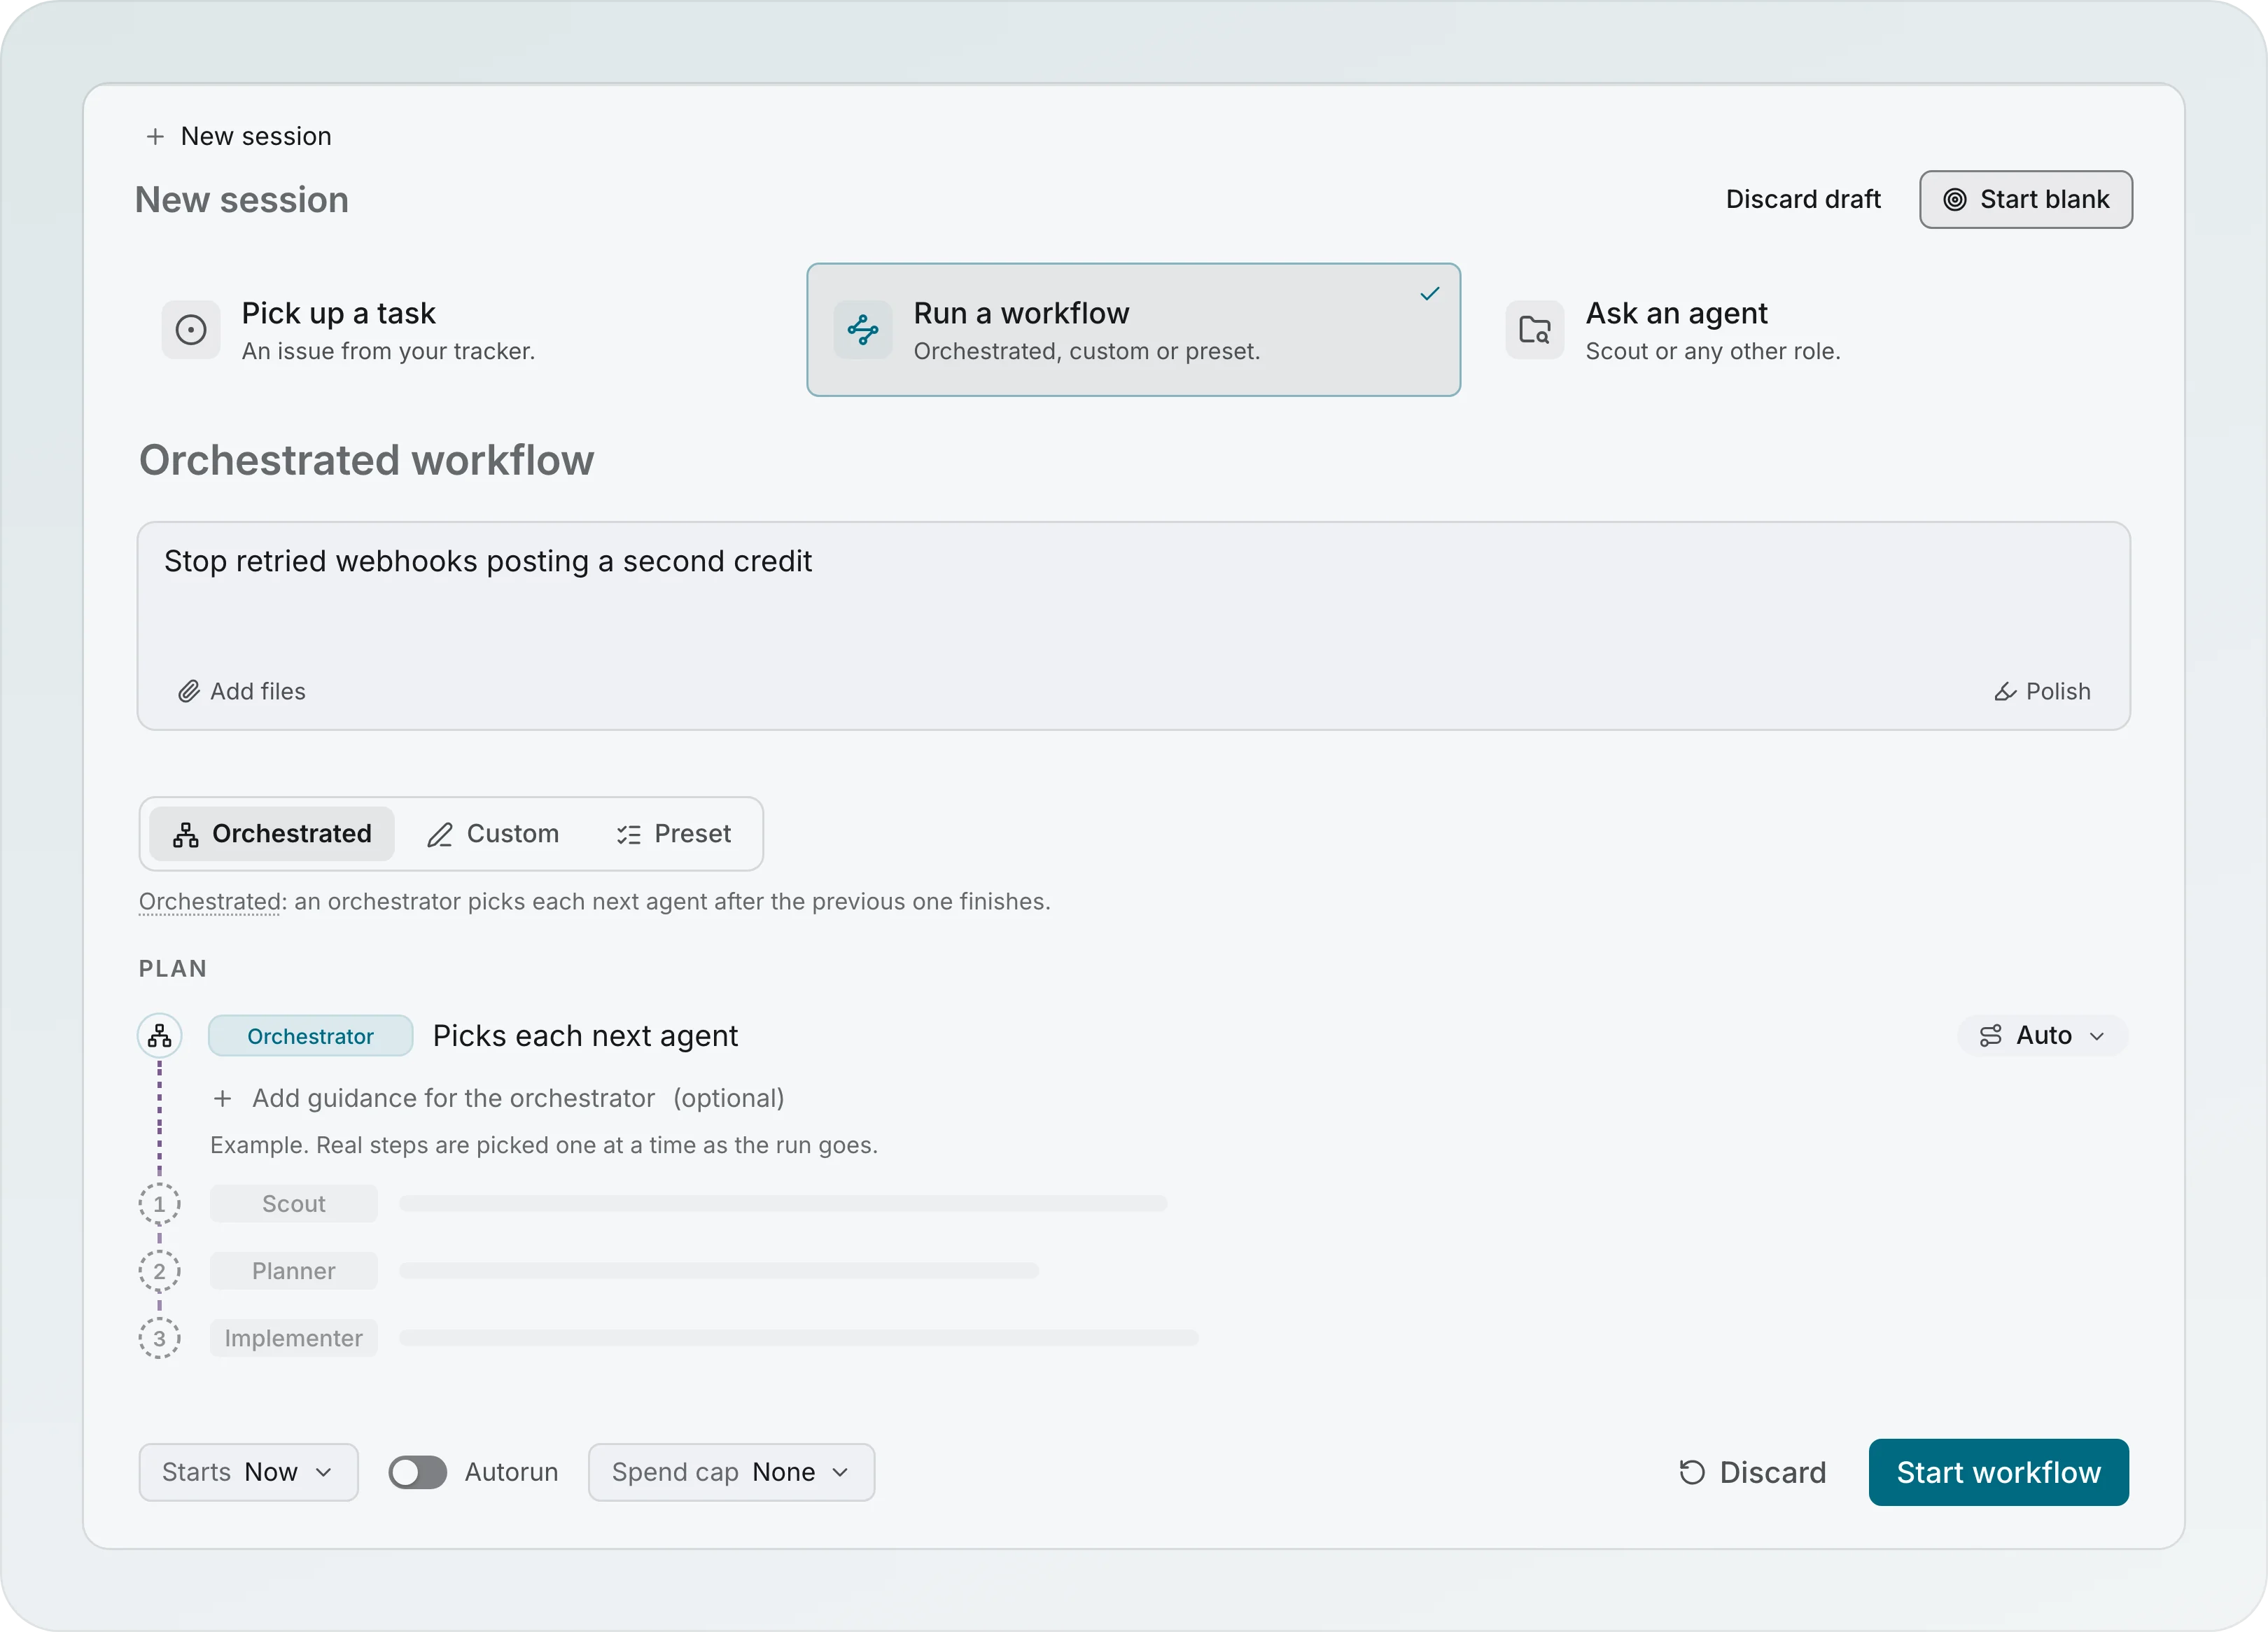Click the paperclip Add files icon

[189, 691]
